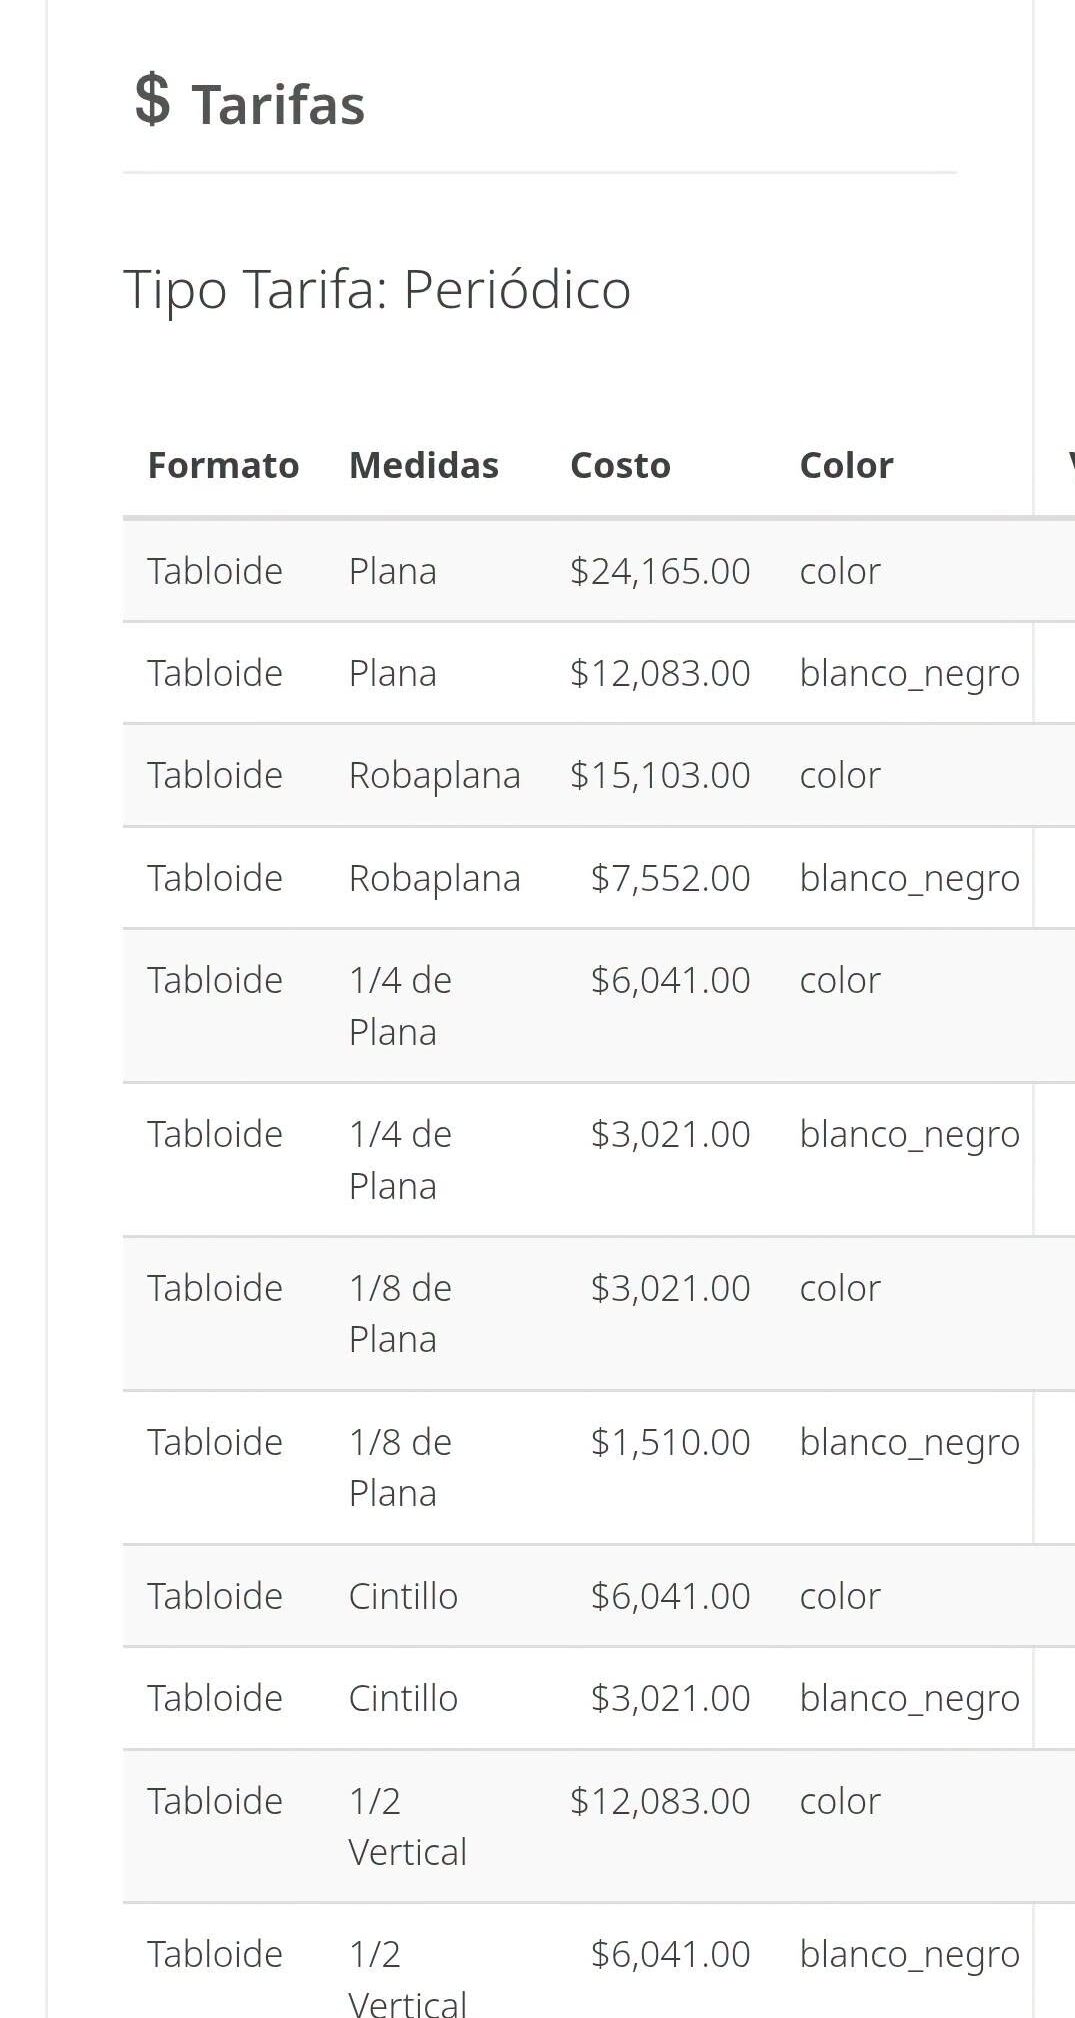Image resolution: width=1075 pixels, height=2018 pixels.
Task: Select the 1/4 de Plana color measure cell
Action: click(400, 1006)
